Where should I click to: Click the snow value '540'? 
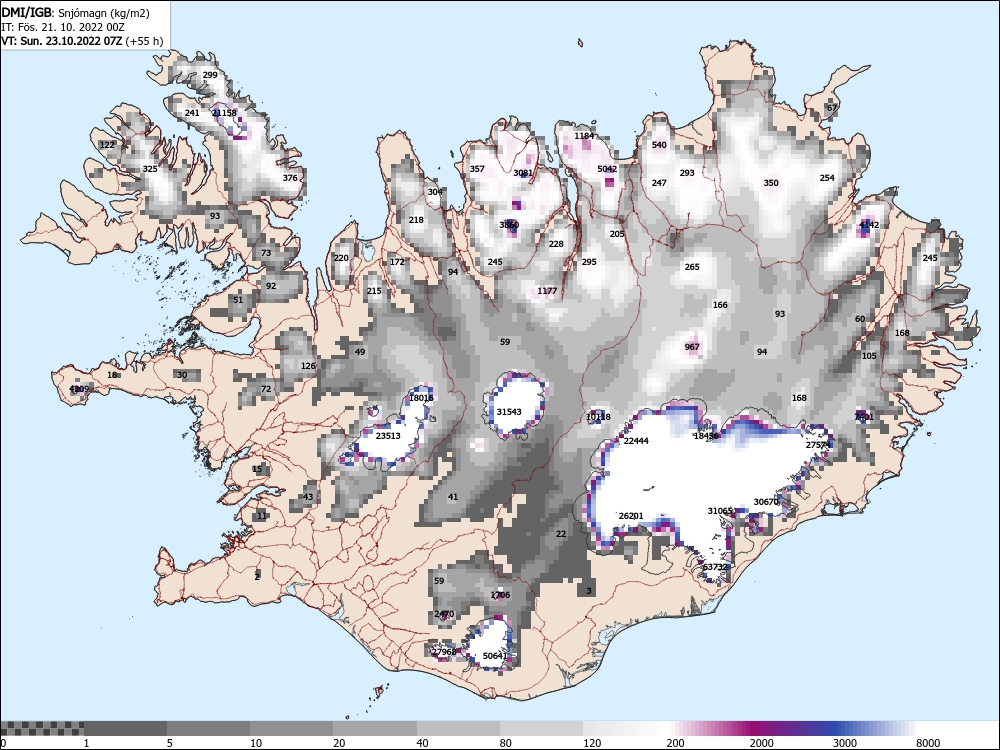coord(659,145)
